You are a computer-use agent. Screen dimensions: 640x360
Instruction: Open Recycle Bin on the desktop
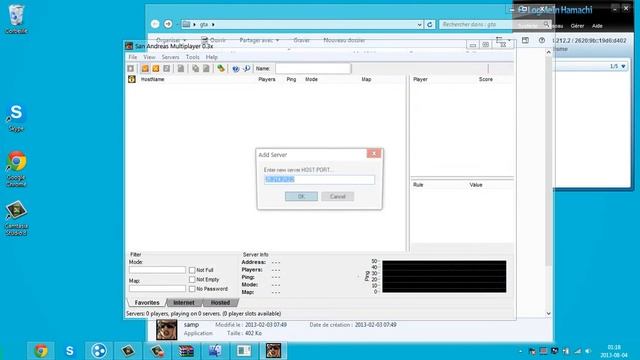pos(16,19)
